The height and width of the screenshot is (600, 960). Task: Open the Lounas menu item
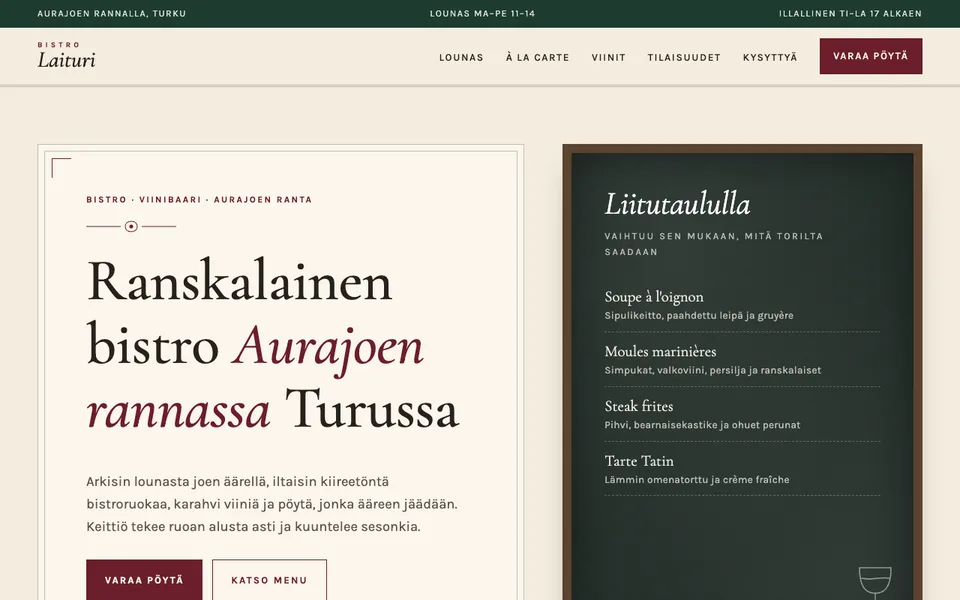point(461,58)
